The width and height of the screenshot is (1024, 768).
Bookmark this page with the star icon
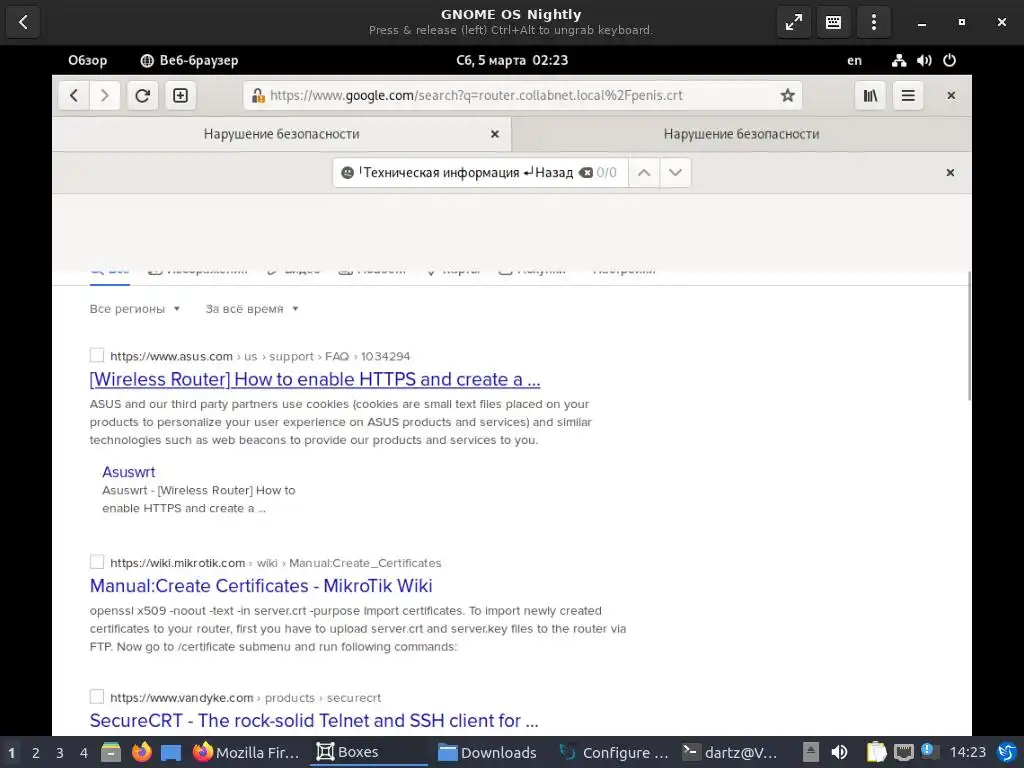(x=788, y=95)
